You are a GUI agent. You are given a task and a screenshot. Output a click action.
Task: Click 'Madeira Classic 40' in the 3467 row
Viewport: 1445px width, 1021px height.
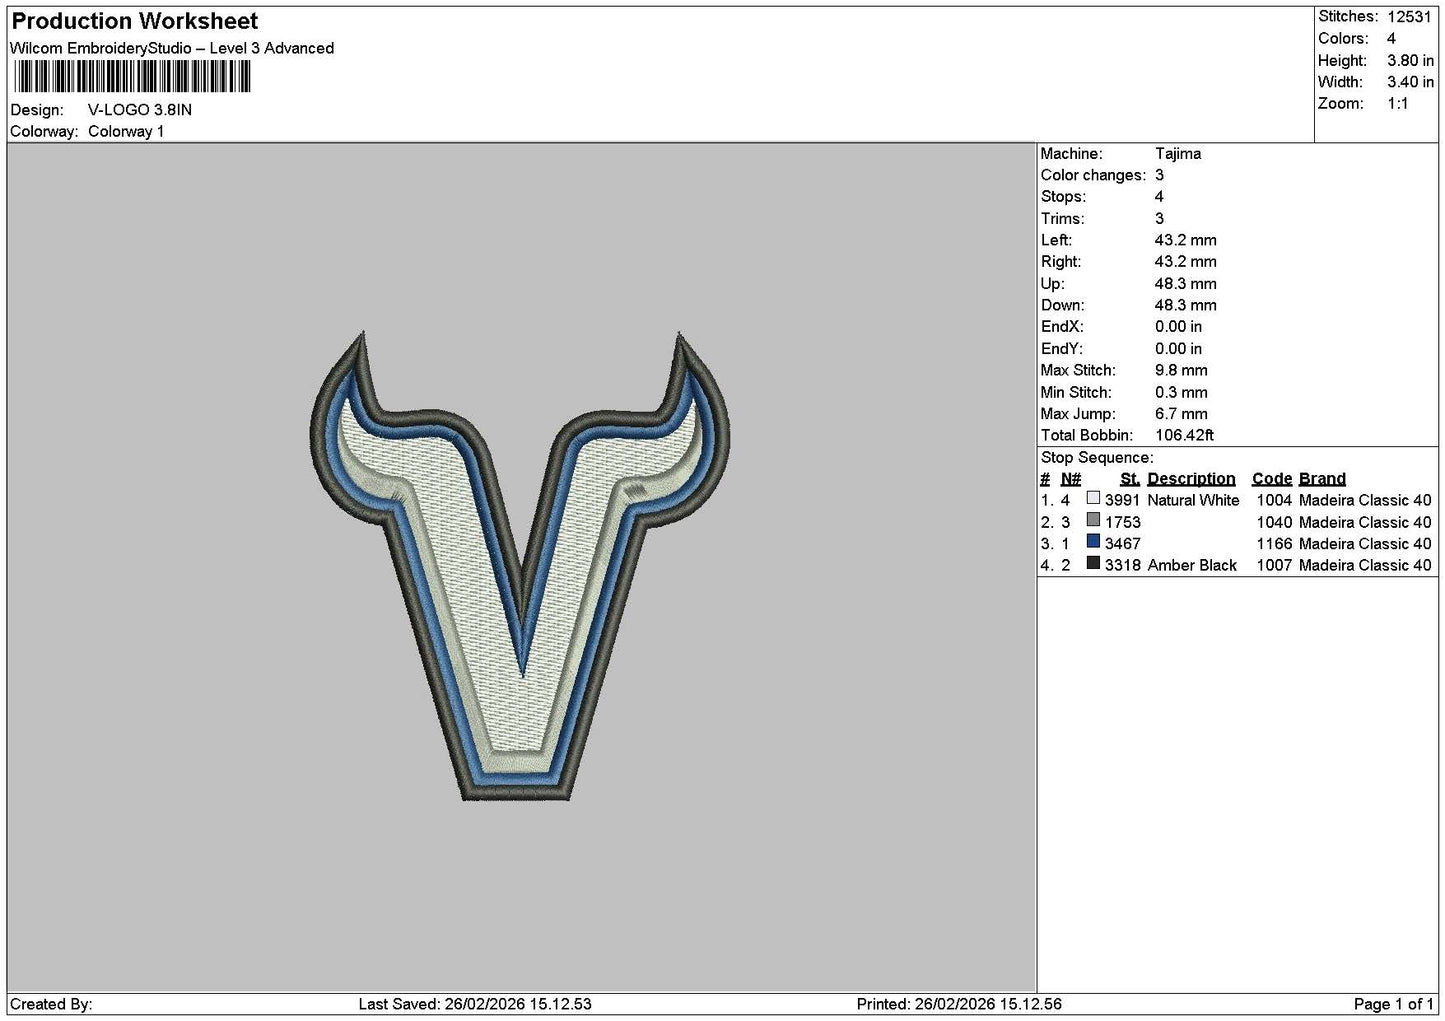pos(1365,544)
